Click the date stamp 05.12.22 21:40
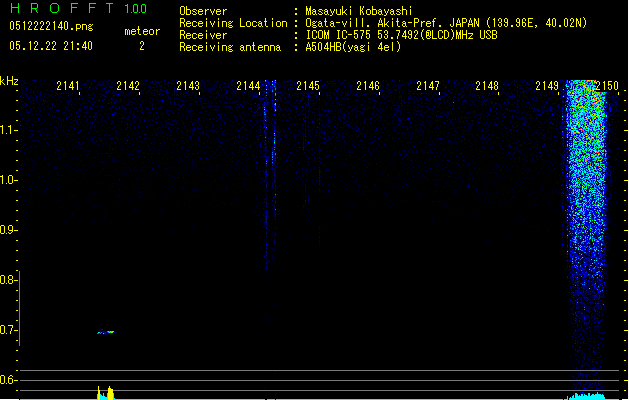Image resolution: width=629 pixels, height=400 pixels. pos(51,46)
